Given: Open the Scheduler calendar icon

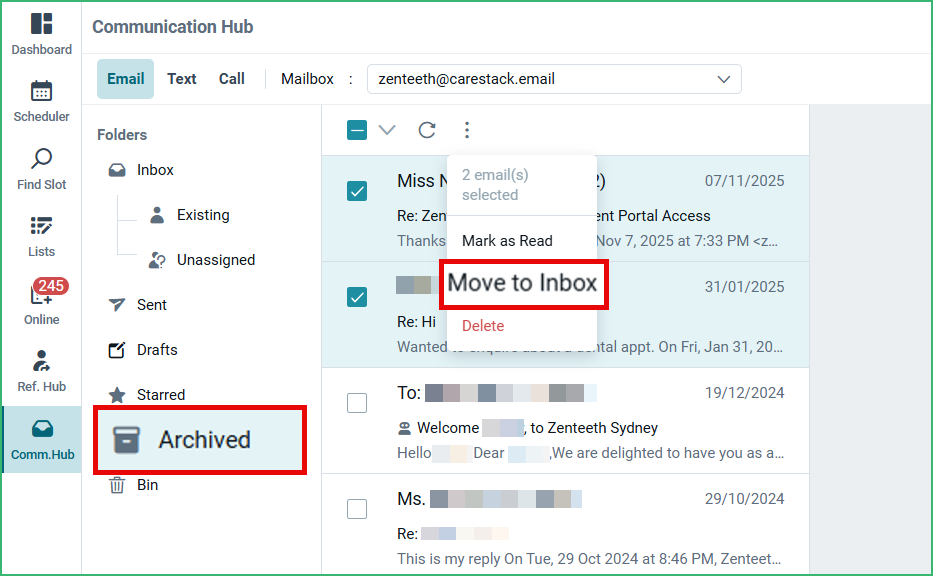Looking at the screenshot, I should tap(42, 91).
